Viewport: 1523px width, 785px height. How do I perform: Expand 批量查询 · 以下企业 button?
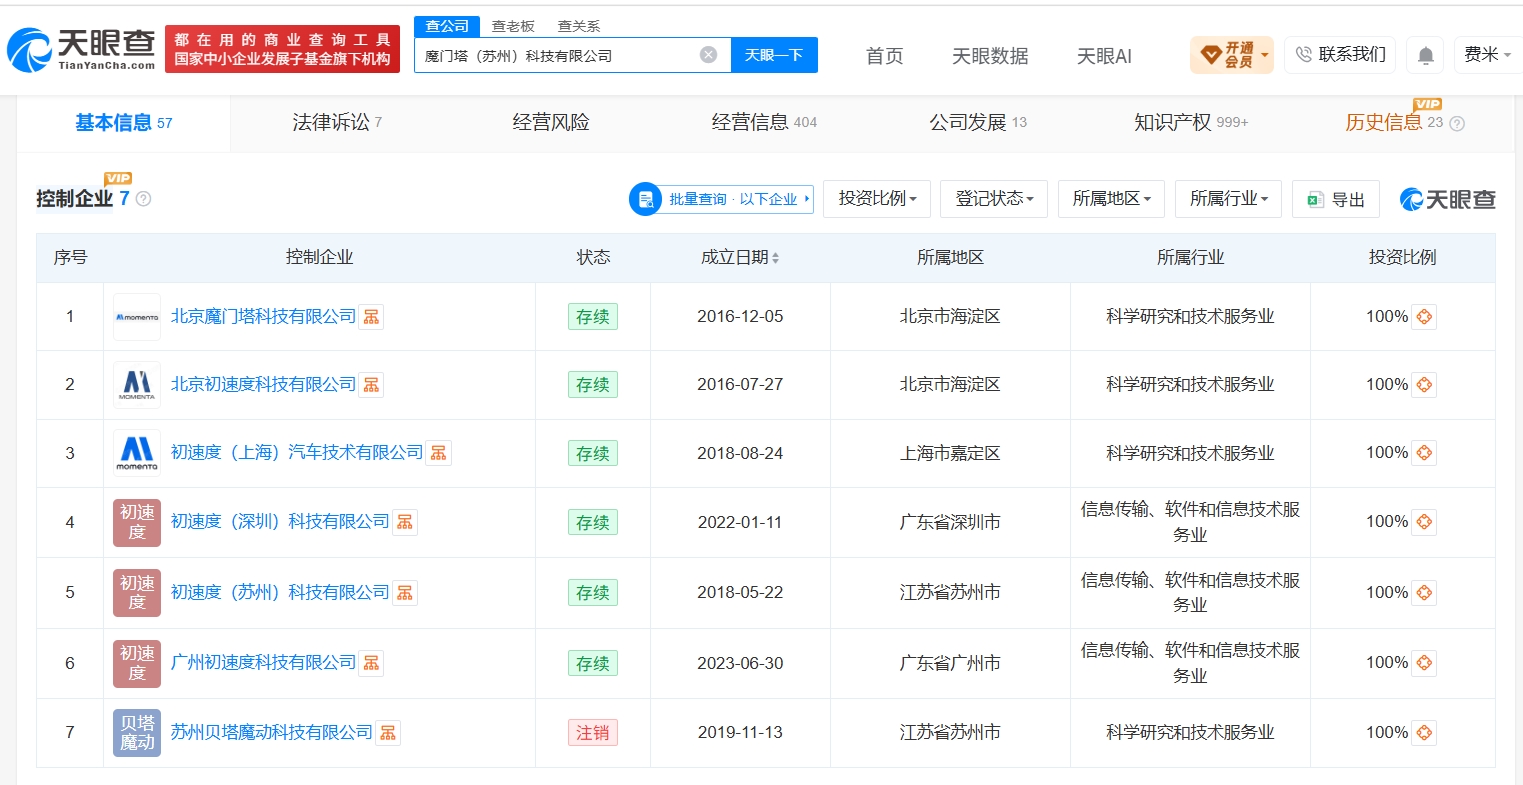click(721, 199)
